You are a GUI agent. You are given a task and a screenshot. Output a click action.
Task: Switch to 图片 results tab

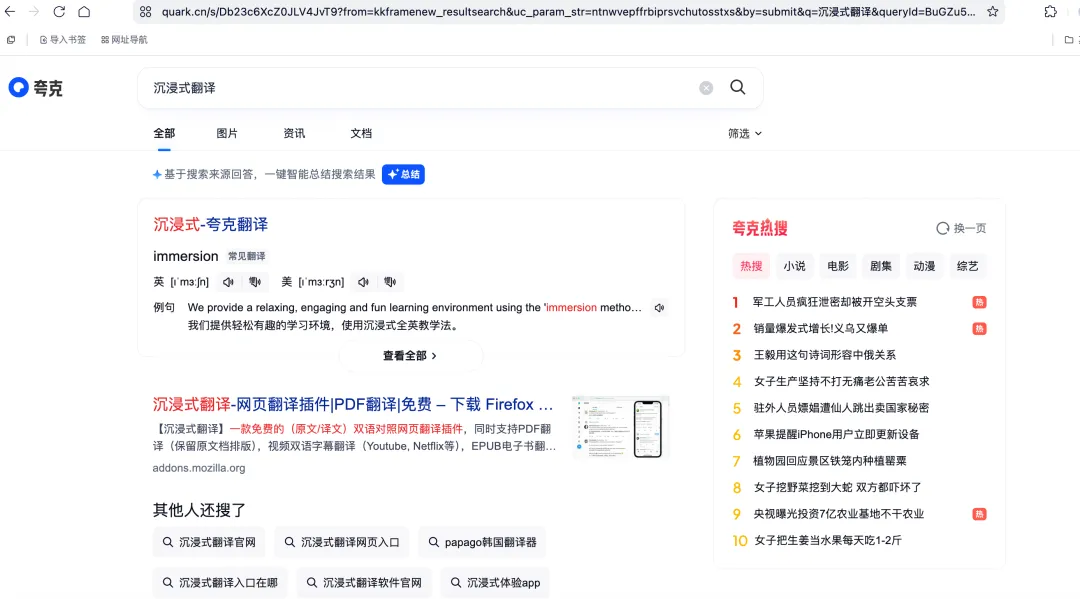(227, 134)
